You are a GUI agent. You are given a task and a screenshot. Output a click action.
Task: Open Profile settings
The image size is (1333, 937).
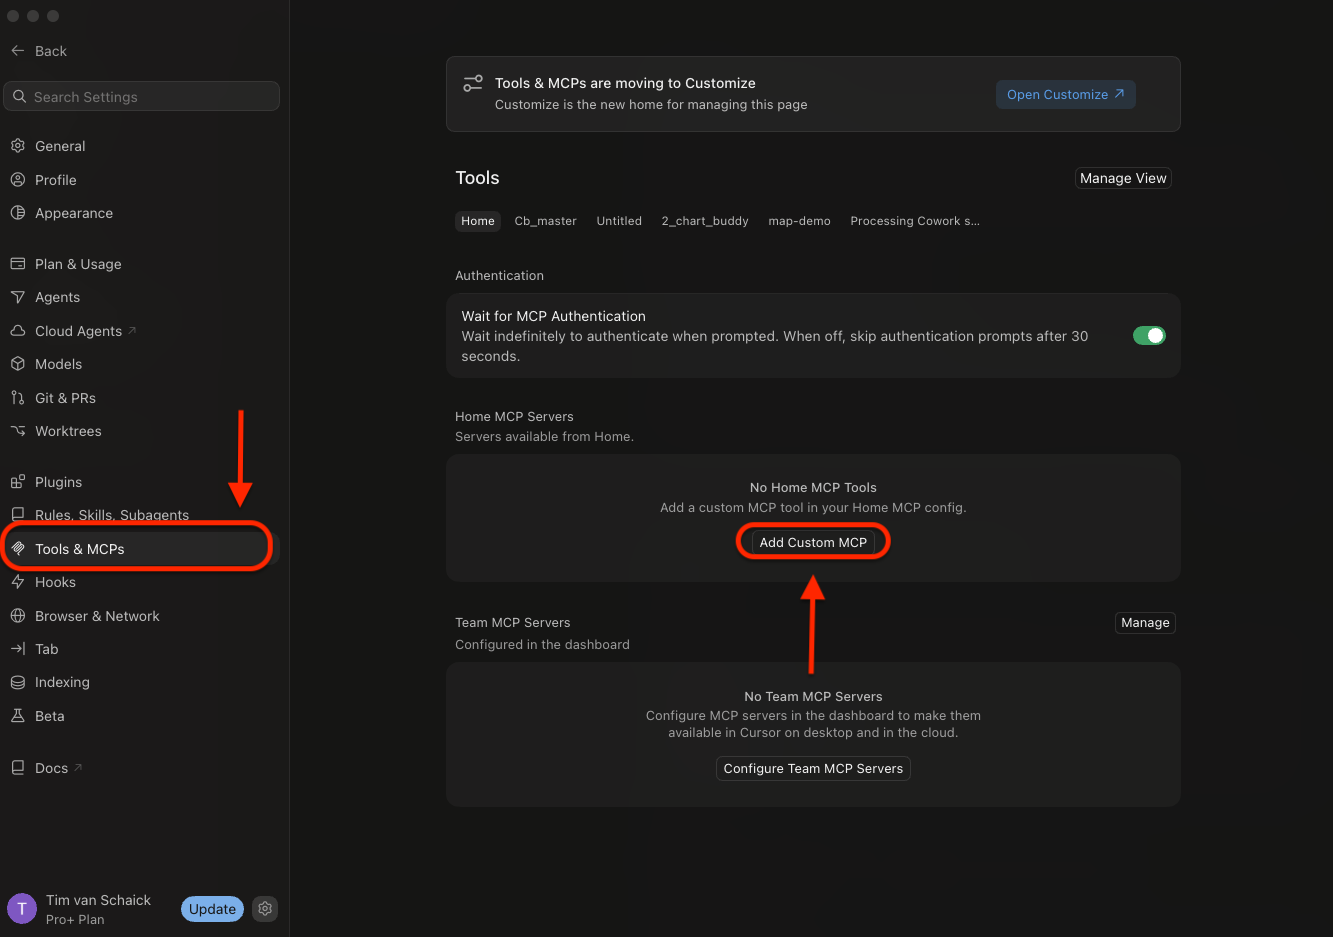[x=56, y=180]
